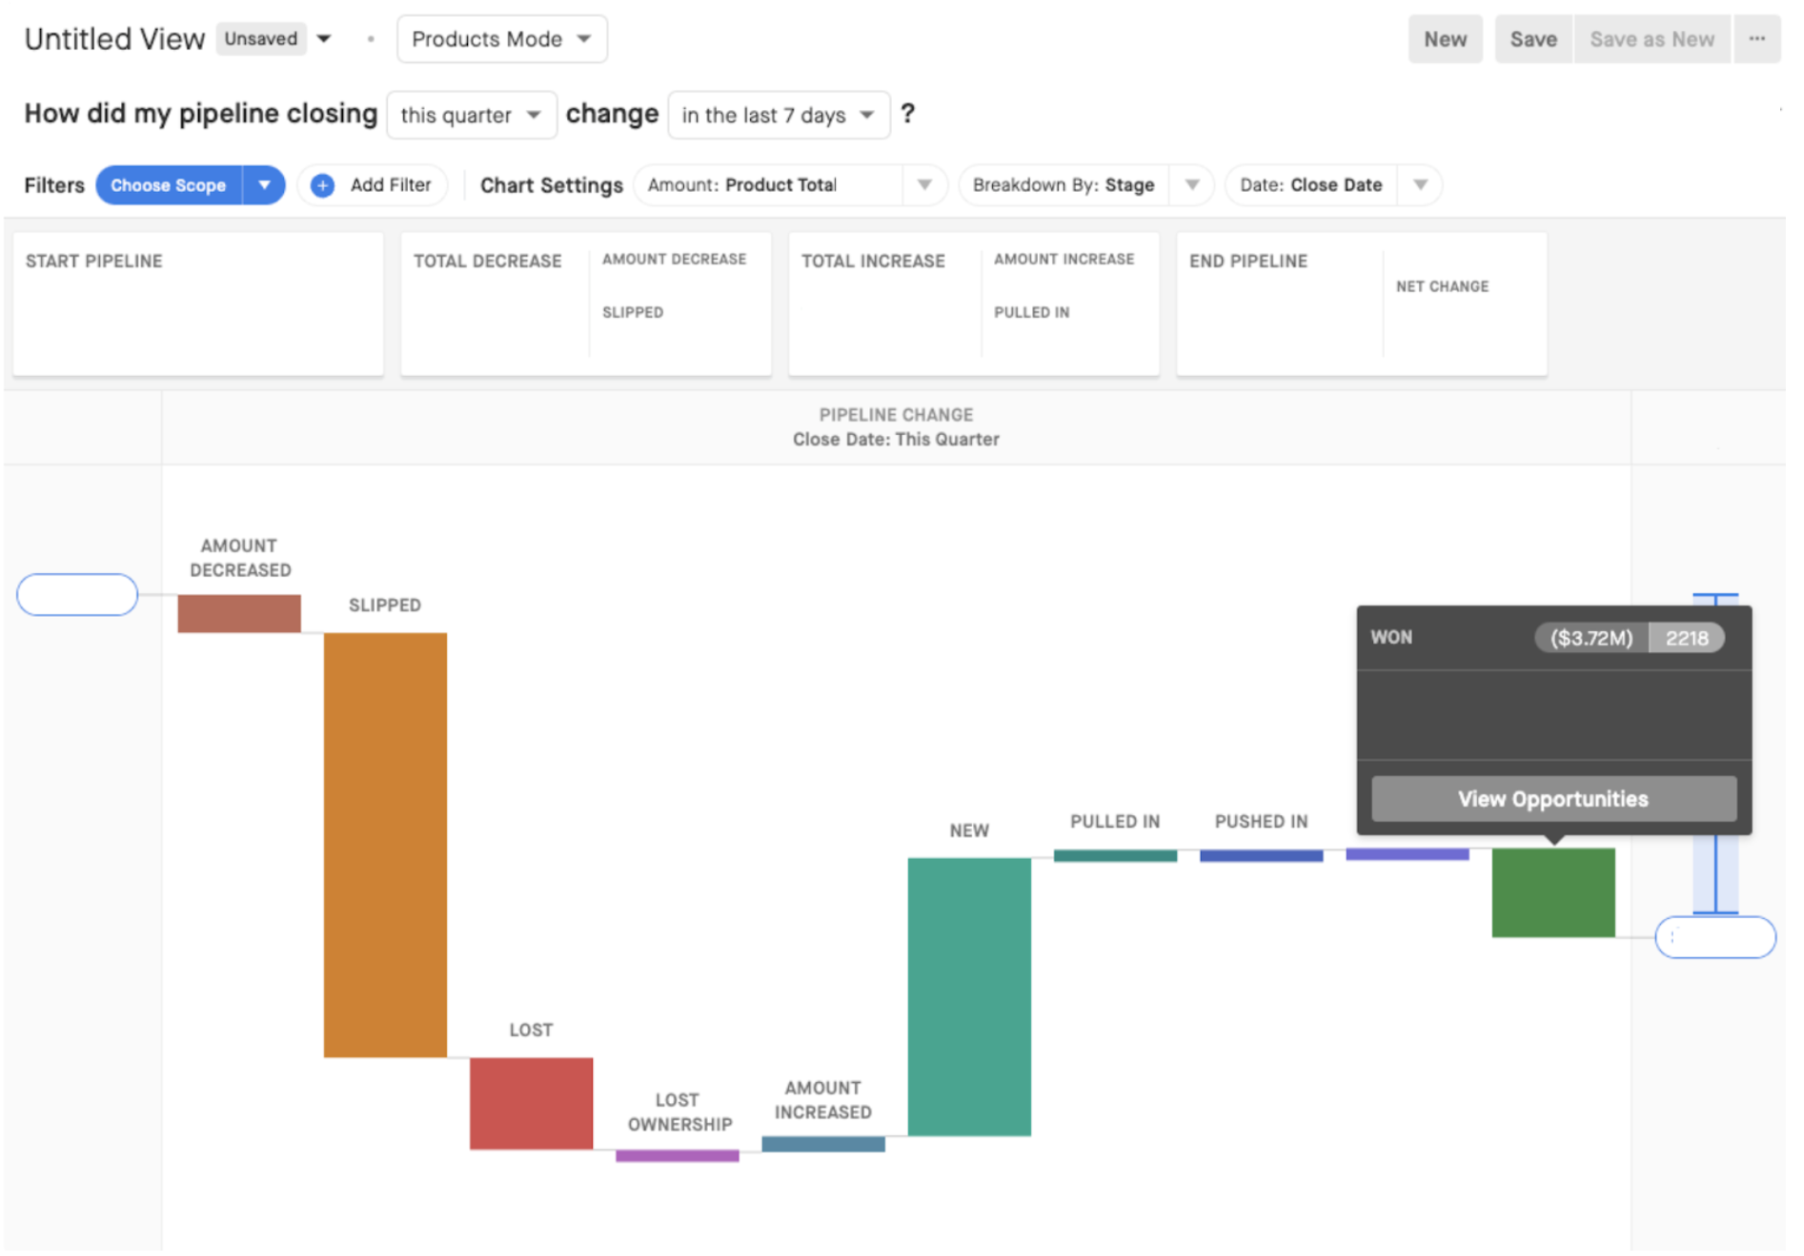Select the orange Slipped bar

tap(385, 845)
